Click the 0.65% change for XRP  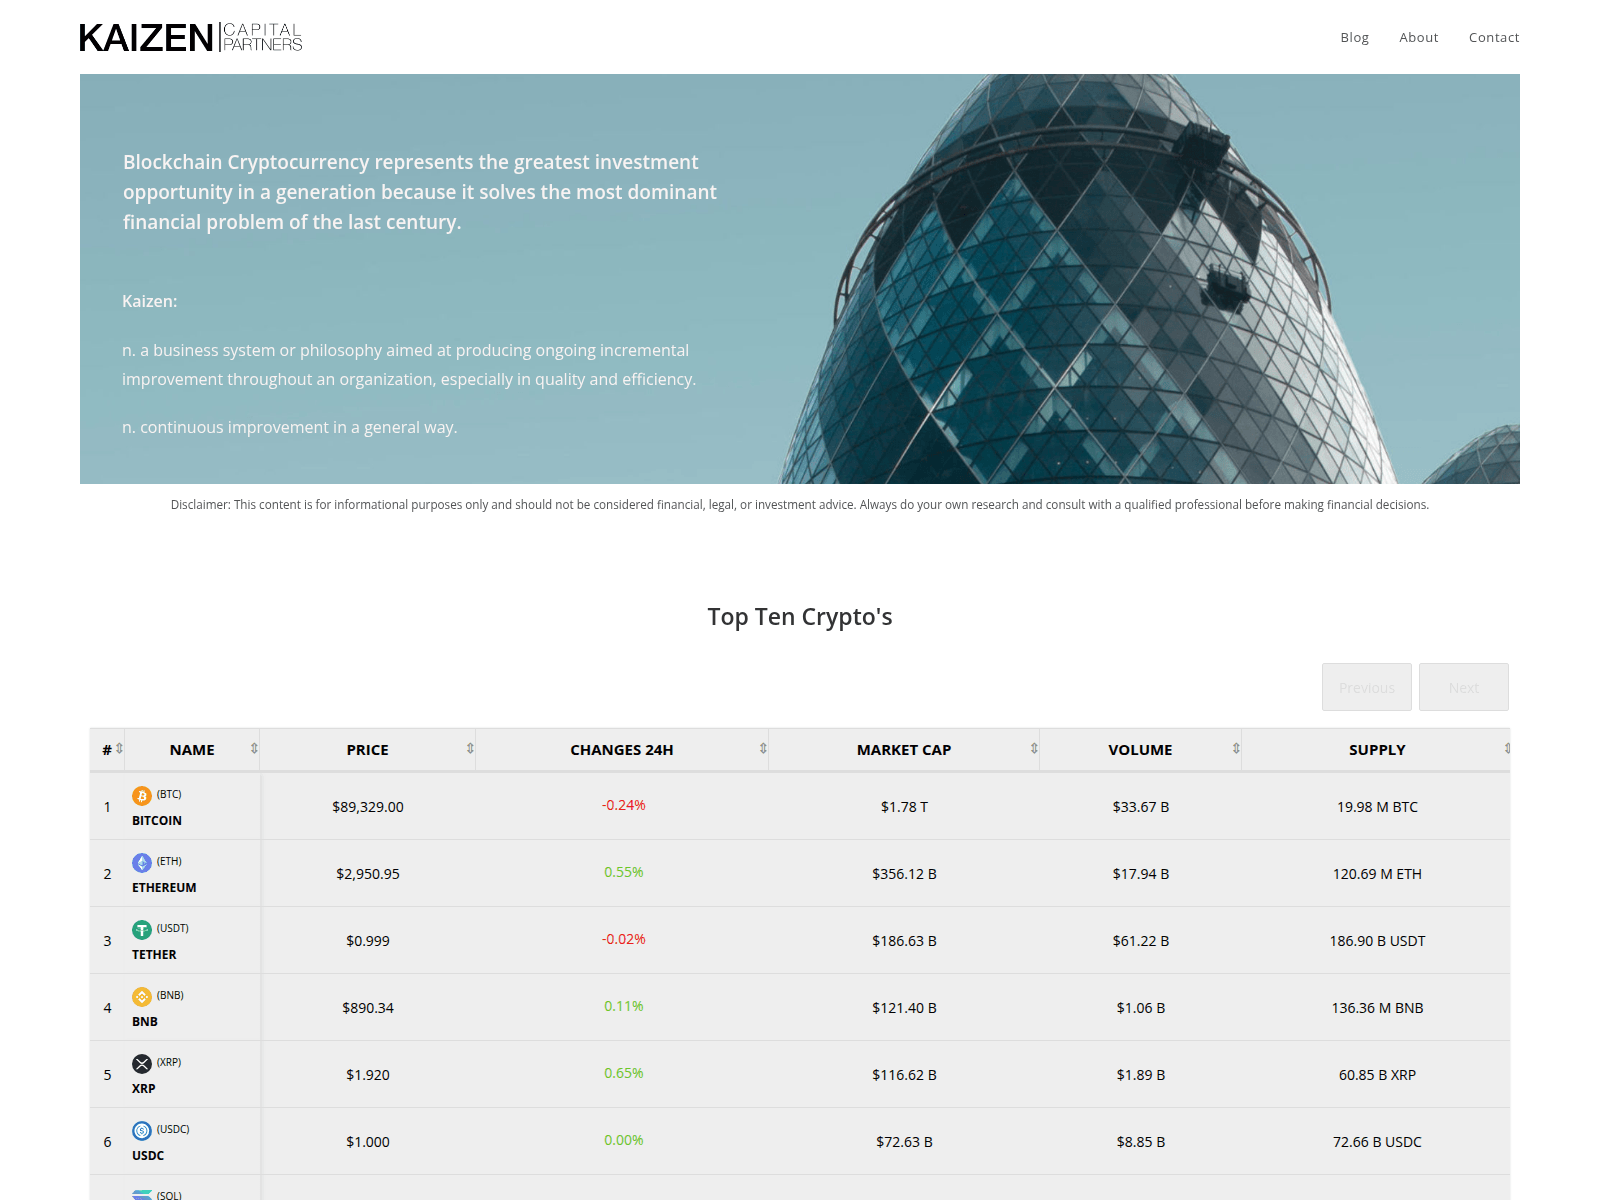point(624,1073)
